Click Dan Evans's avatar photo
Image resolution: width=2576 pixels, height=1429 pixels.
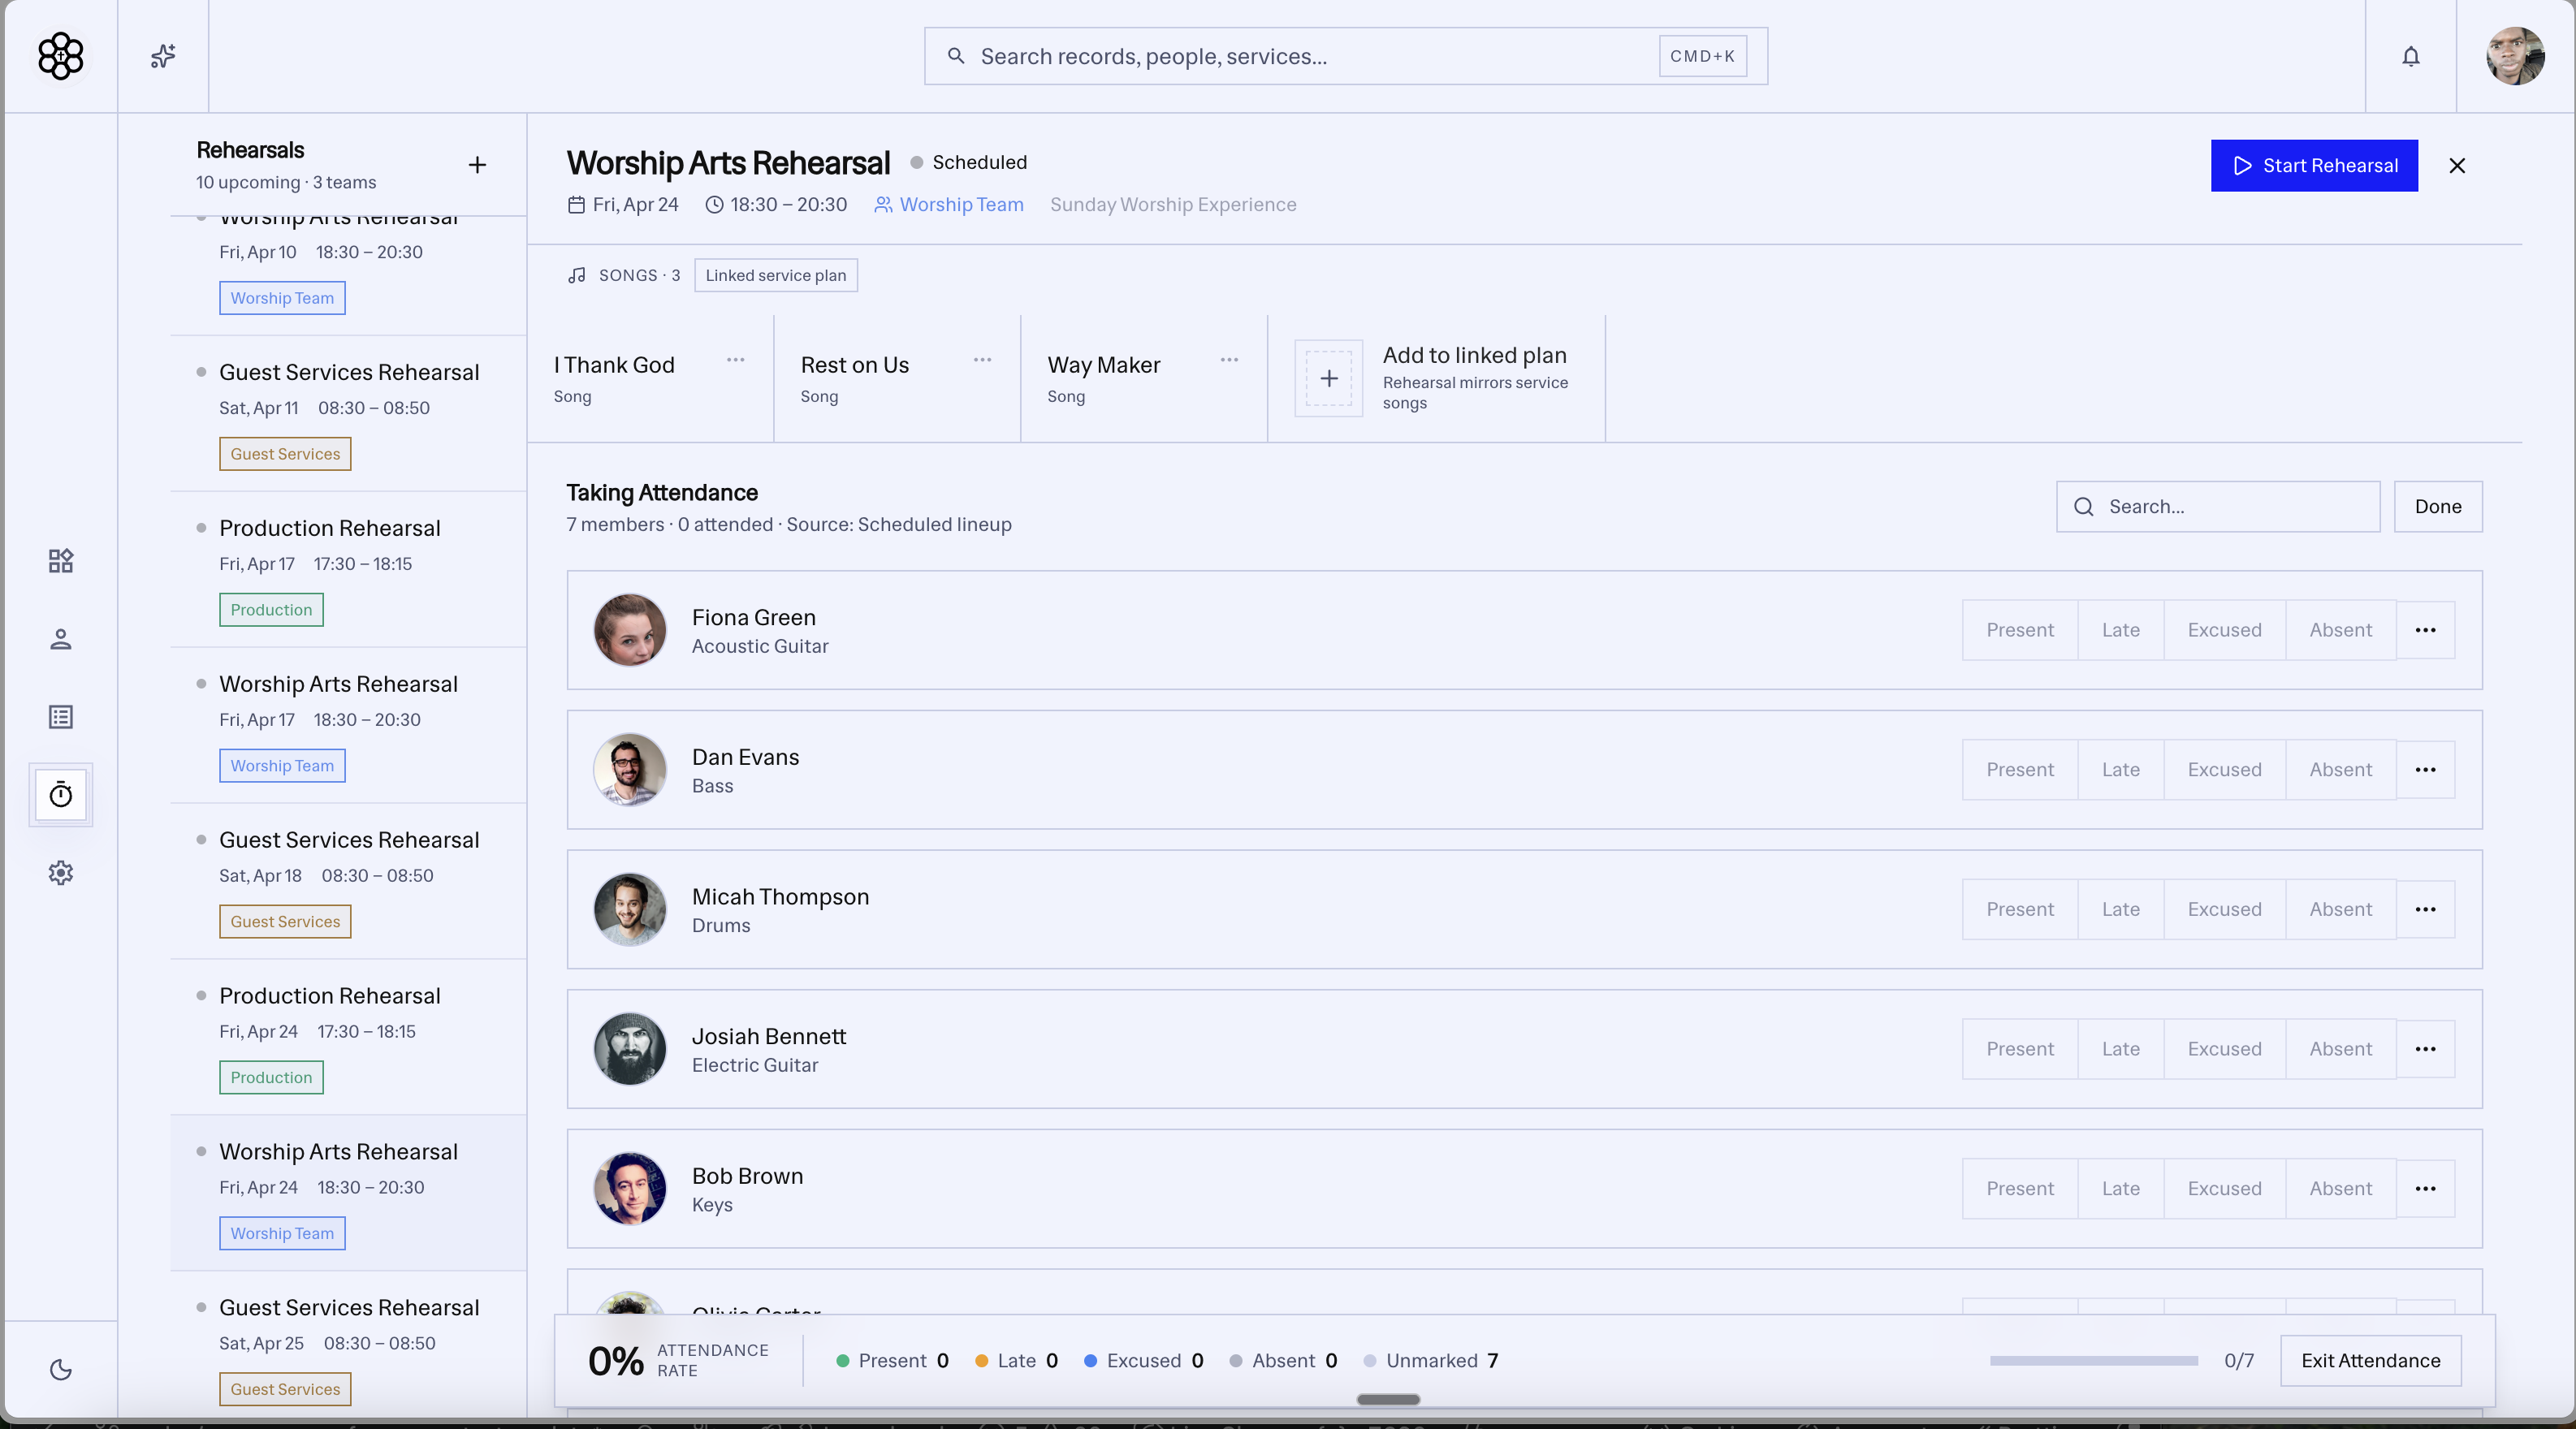pos(630,770)
